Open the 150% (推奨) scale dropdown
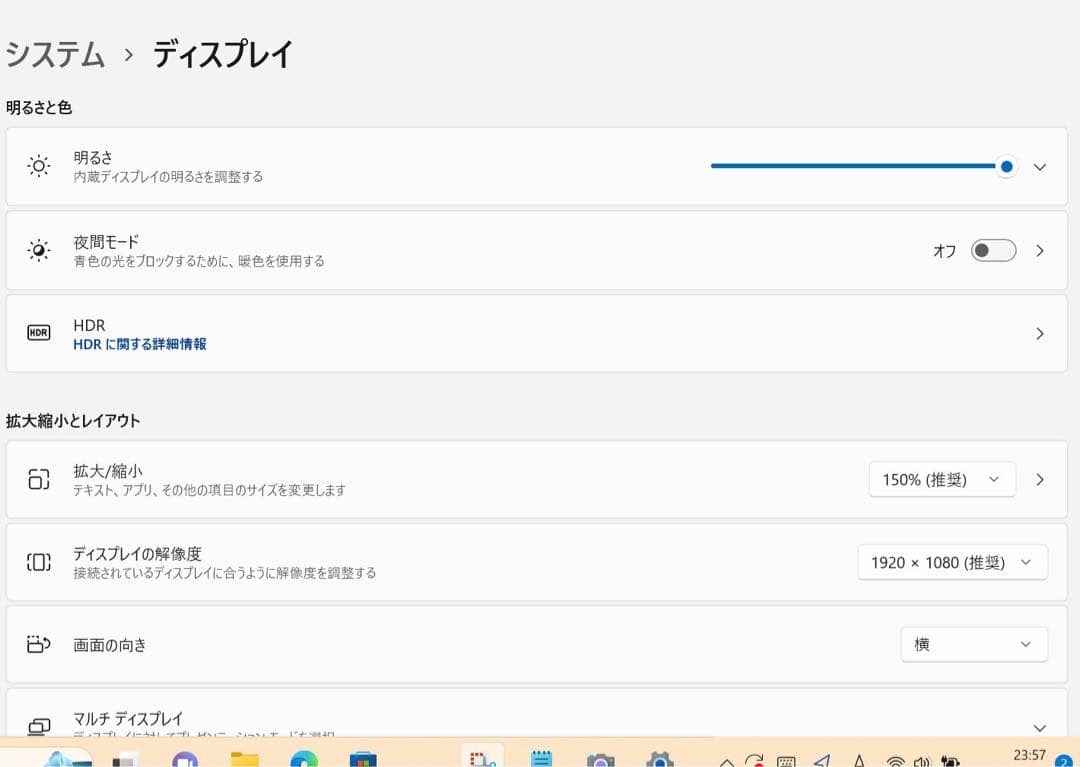 941,479
